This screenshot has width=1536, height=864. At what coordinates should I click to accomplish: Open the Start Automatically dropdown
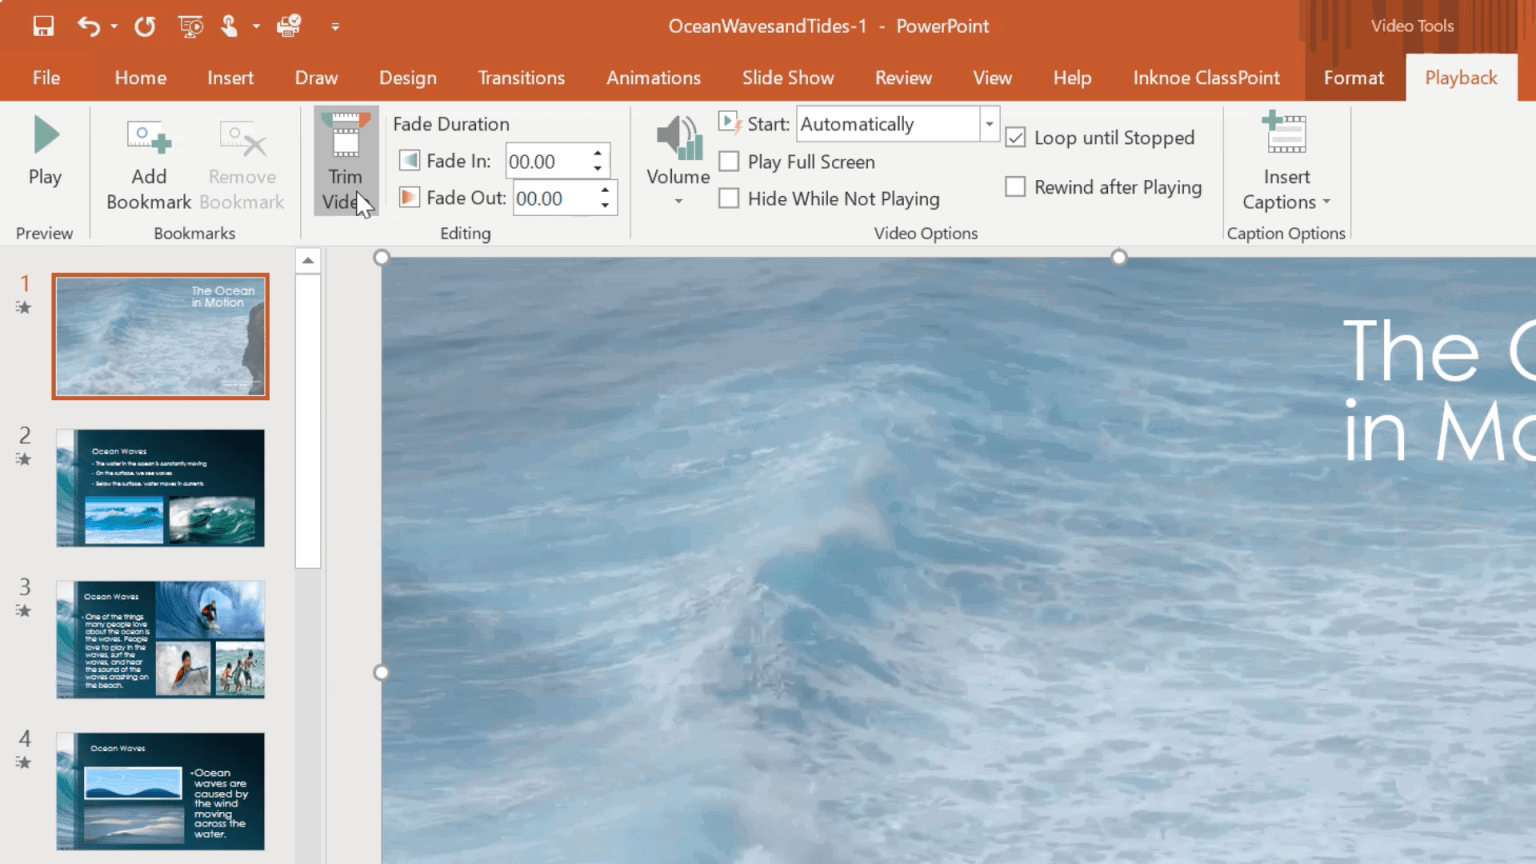[988, 123]
